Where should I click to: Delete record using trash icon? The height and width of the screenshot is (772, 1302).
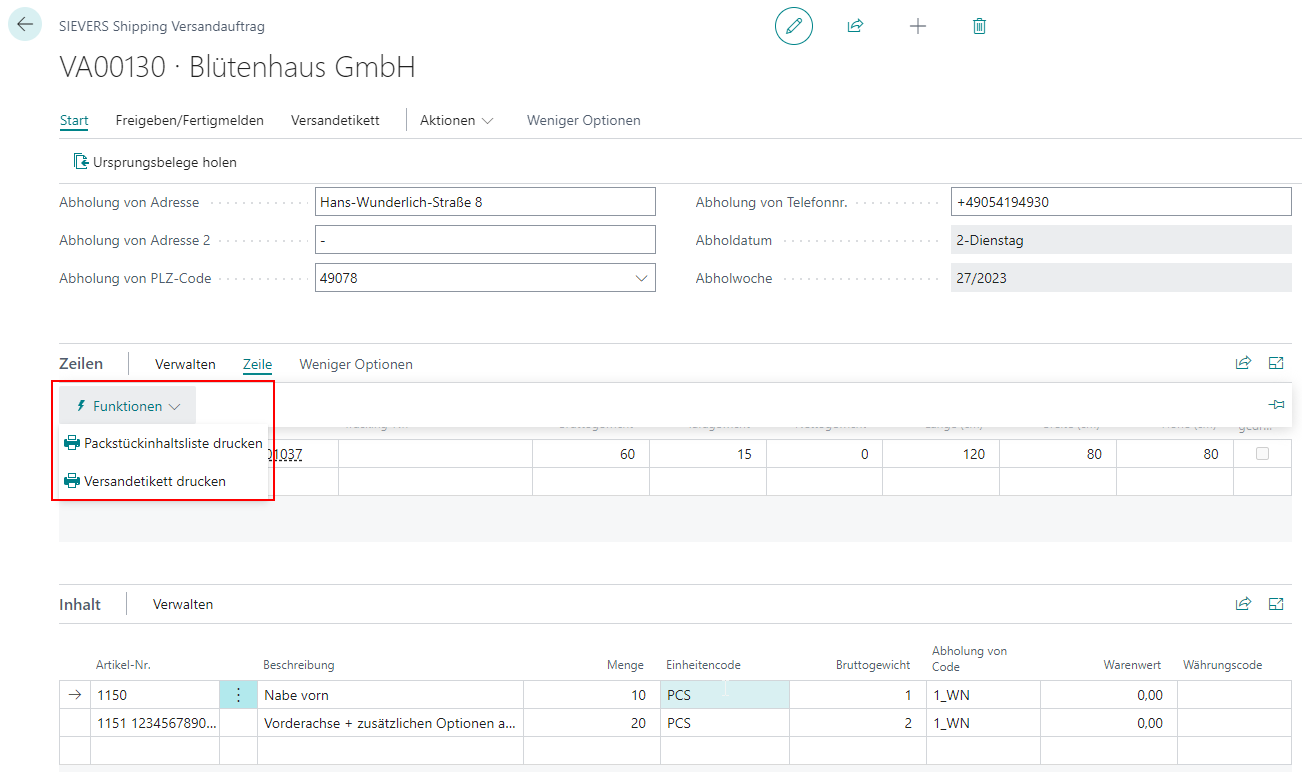979,27
